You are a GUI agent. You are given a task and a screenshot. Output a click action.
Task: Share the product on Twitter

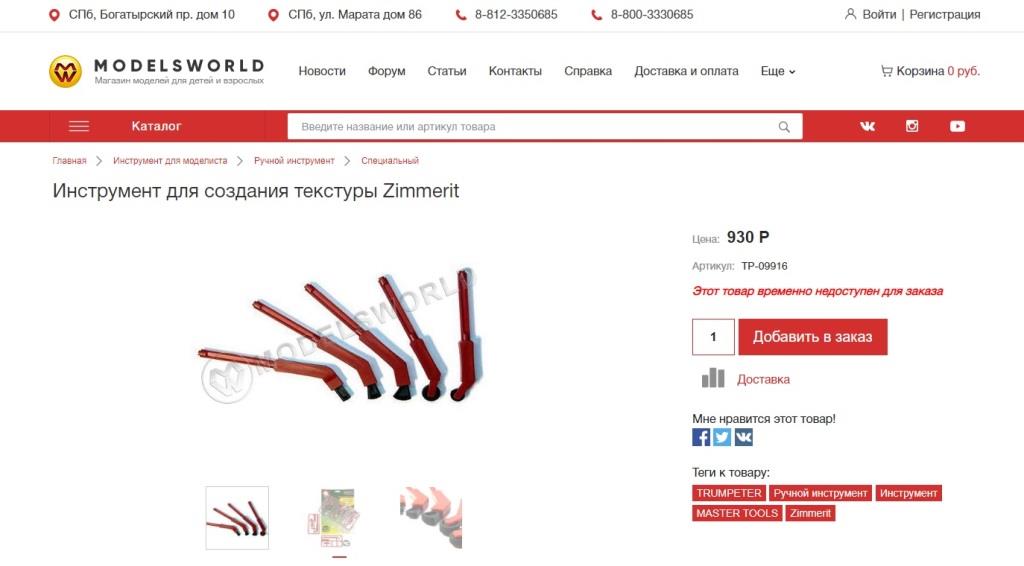(722, 437)
